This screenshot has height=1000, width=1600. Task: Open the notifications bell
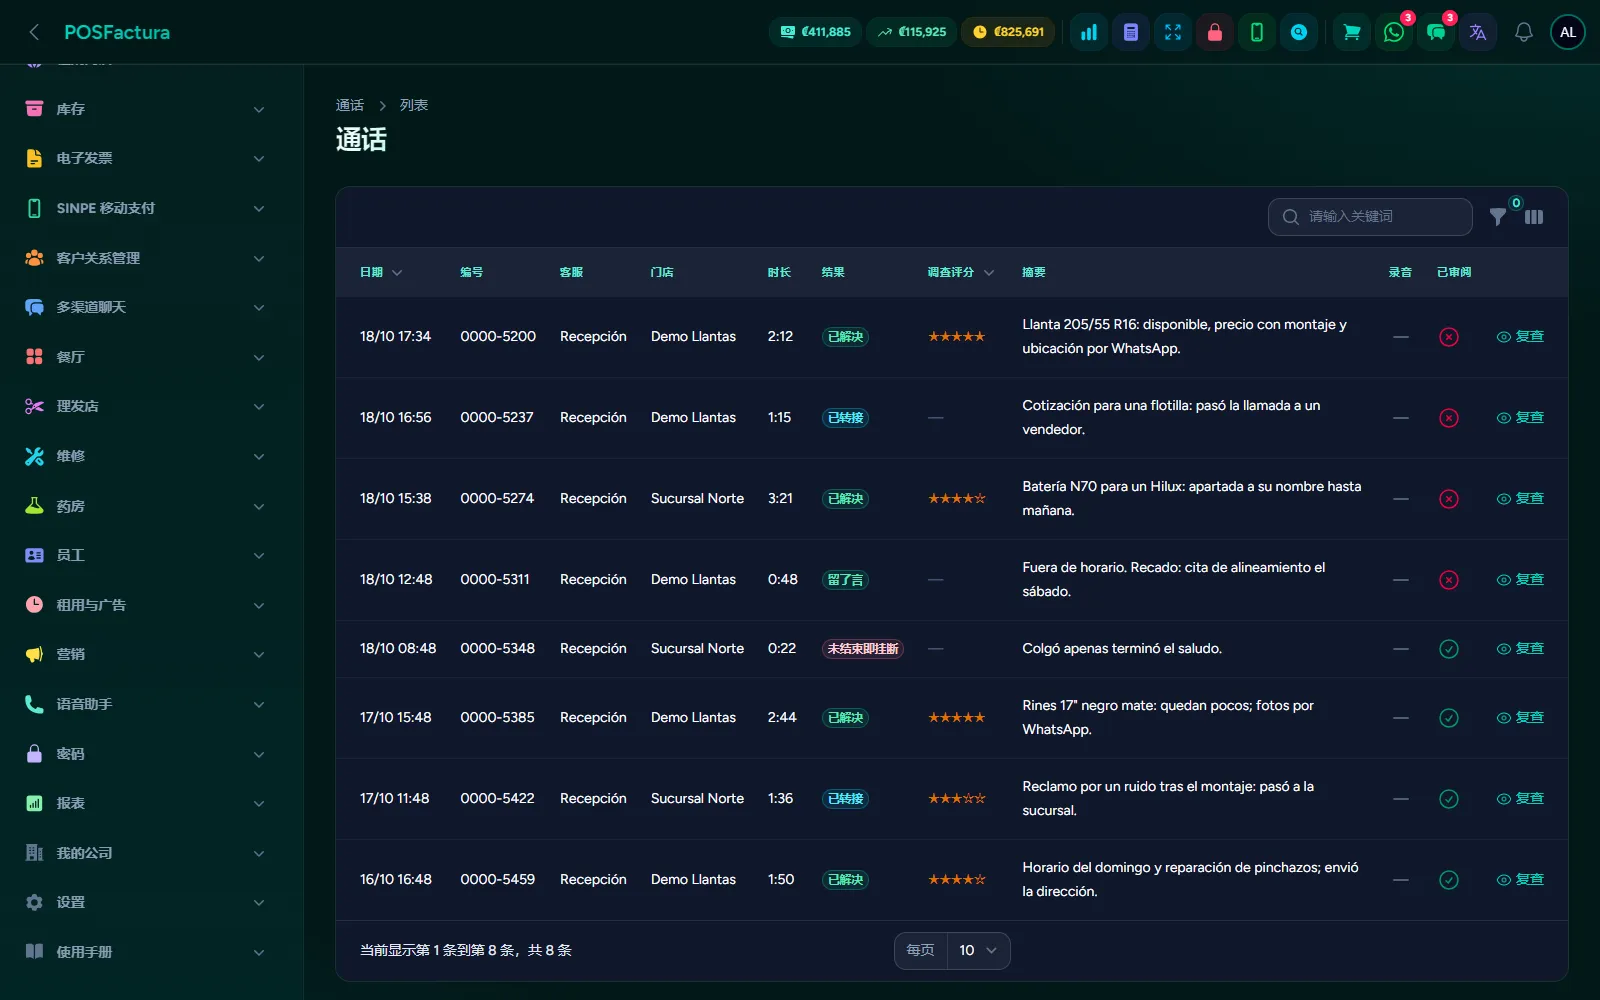[1524, 32]
